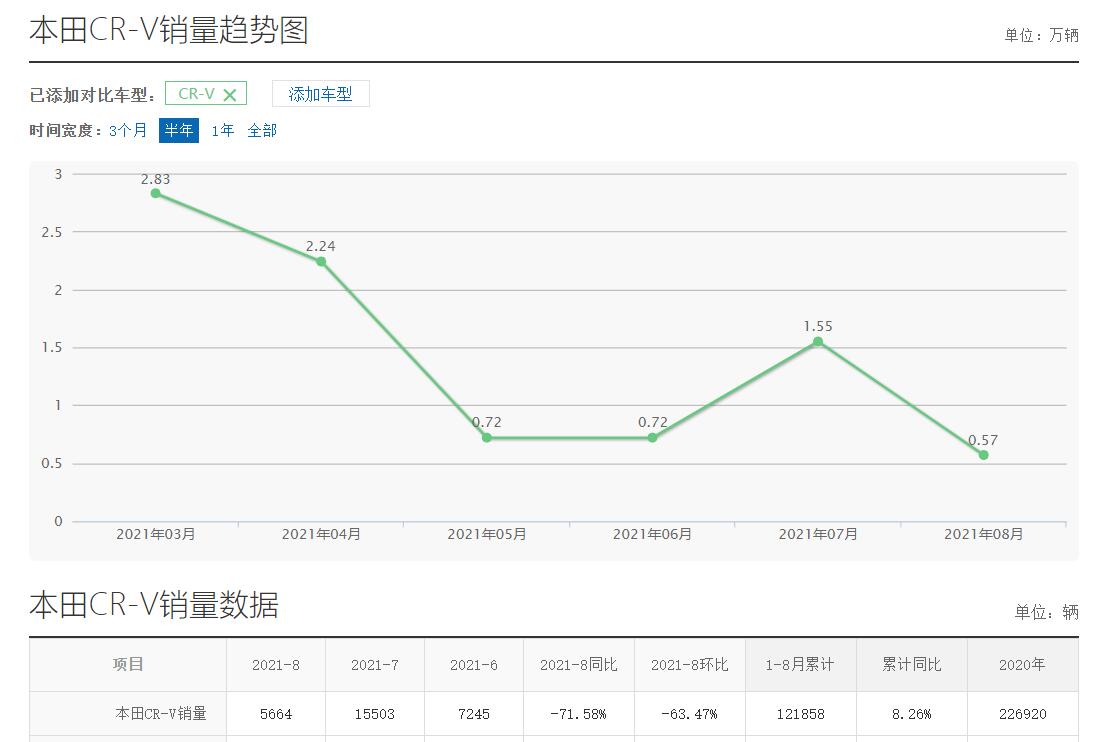Image resolution: width=1094 pixels, height=742 pixels.
Task: Click the 2021-6 column header
Action: point(474,665)
